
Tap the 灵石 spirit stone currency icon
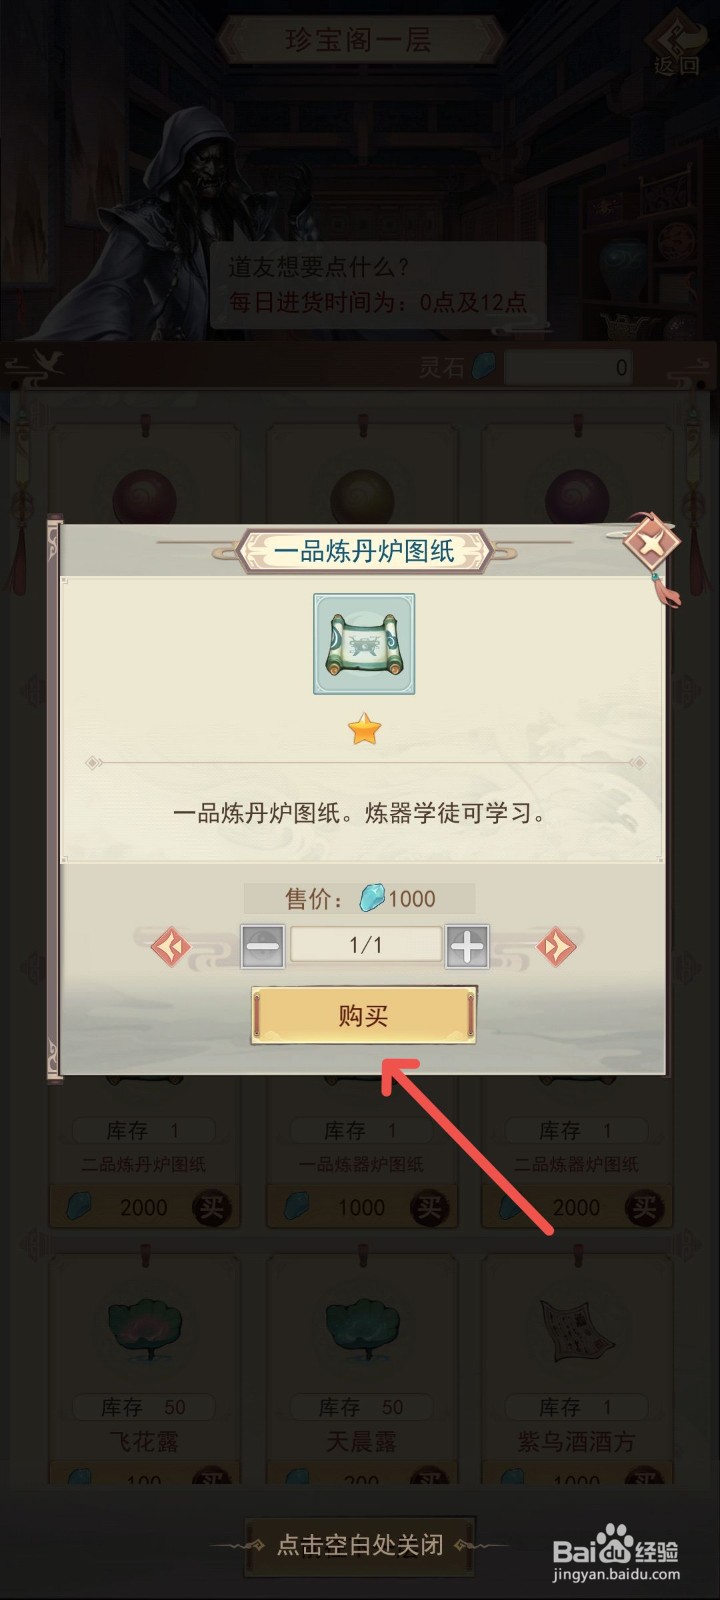483,367
